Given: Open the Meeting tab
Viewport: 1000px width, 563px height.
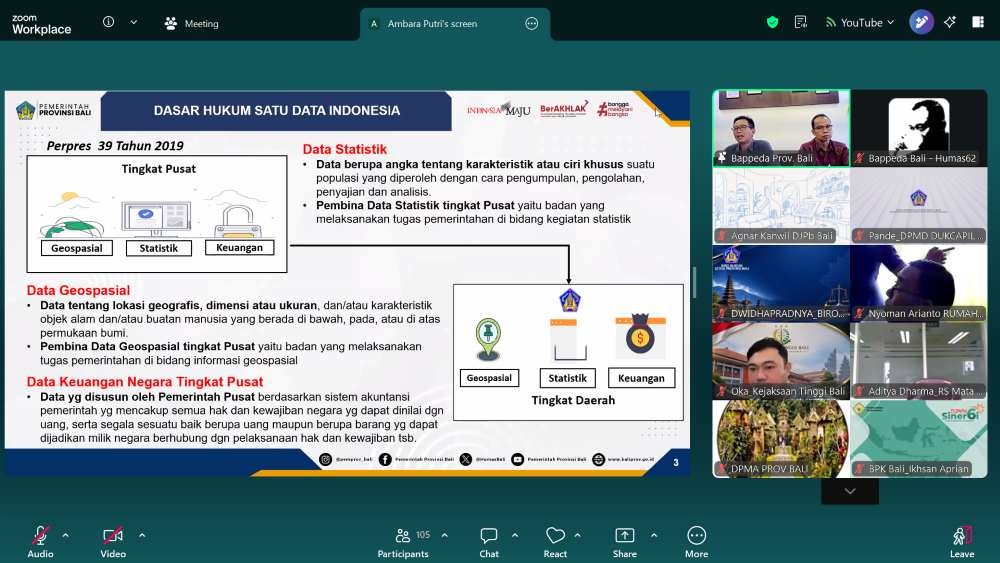Looking at the screenshot, I should pyautogui.click(x=191, y=24).
